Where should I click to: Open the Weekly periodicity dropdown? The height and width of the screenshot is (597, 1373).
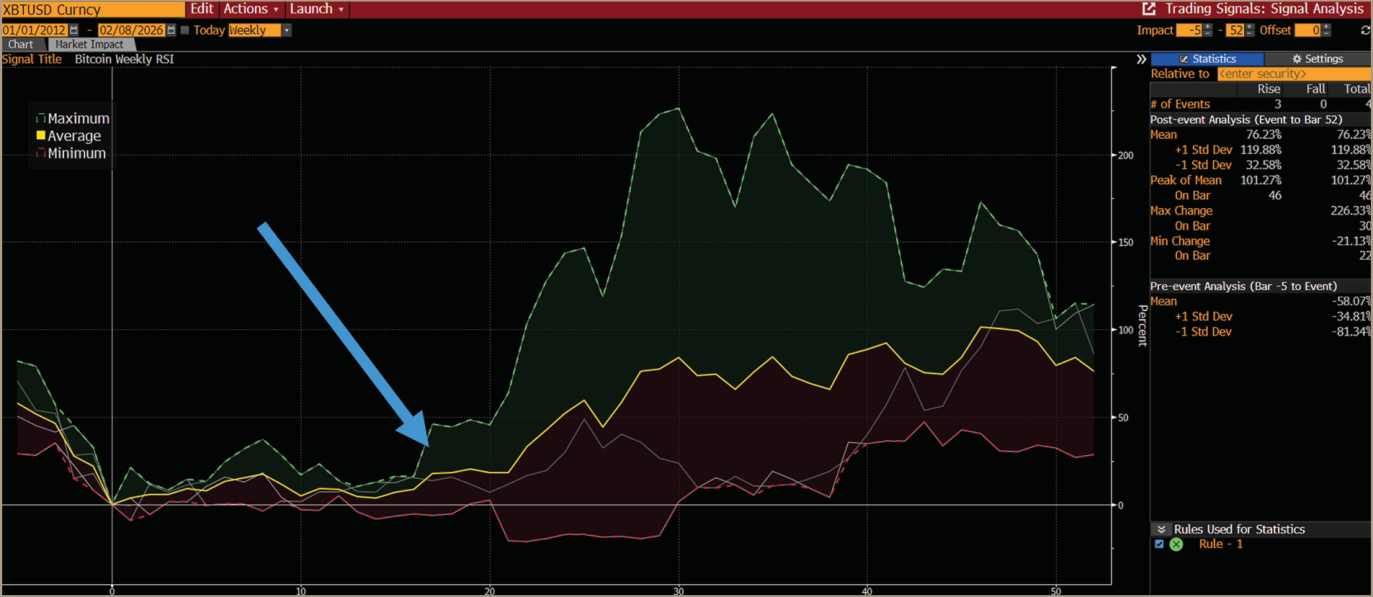tap(260, 30)
